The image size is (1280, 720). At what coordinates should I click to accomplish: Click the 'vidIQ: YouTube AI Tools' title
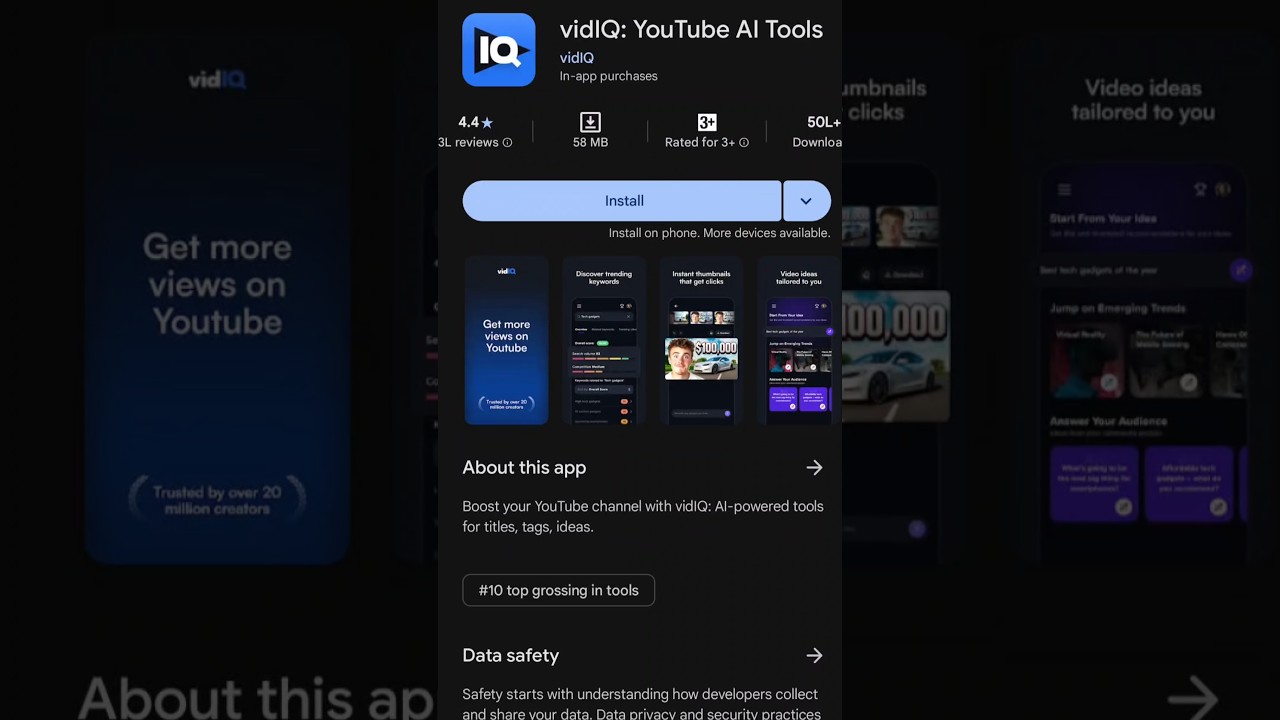click(691, 29)
